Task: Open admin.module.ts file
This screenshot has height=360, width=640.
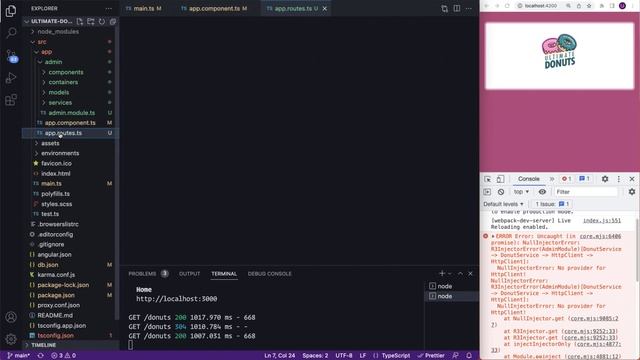Action: point(71,113)
